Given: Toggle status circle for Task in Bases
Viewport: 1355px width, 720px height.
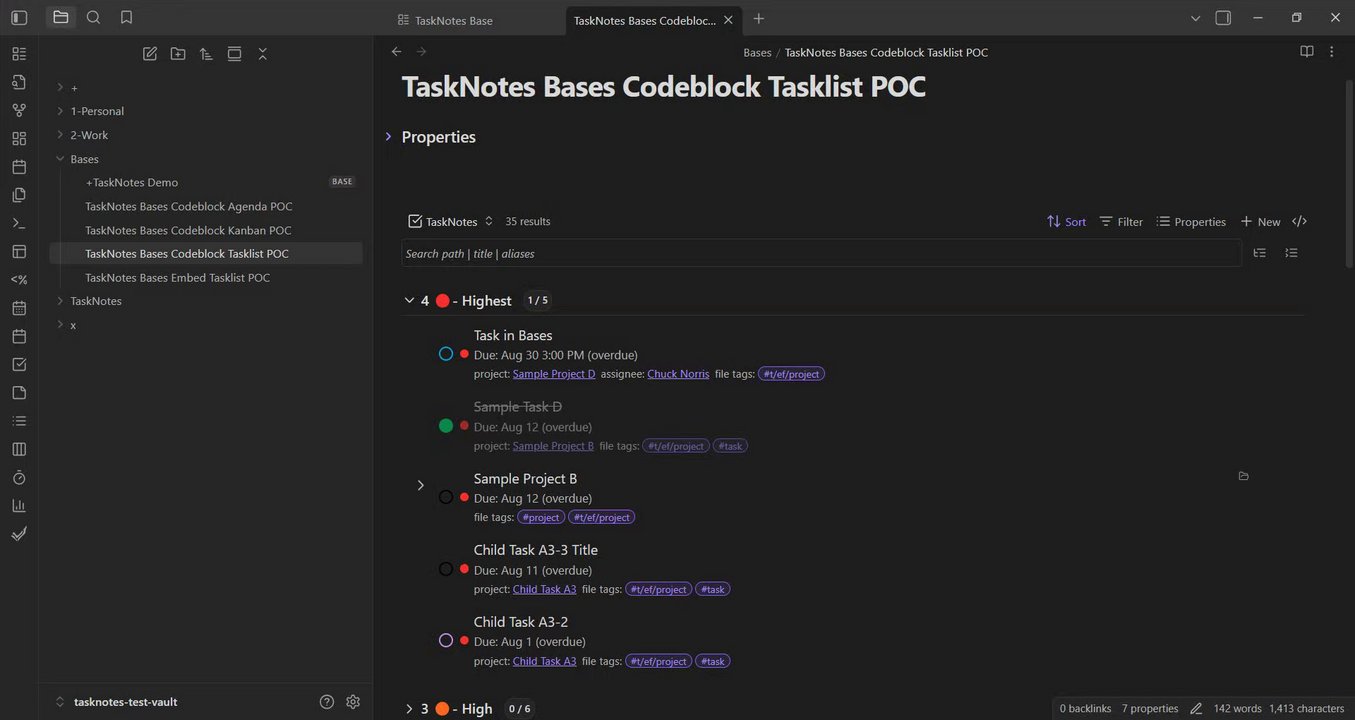Looking at the screenshot, I should (x=446, y=354).
